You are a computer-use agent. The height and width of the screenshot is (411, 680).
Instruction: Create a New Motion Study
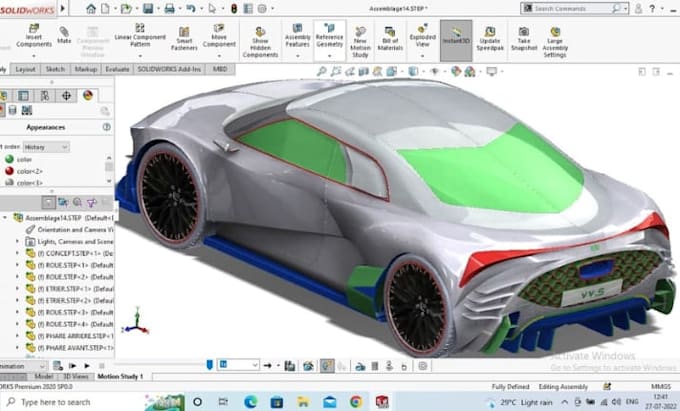pos(360,42)
